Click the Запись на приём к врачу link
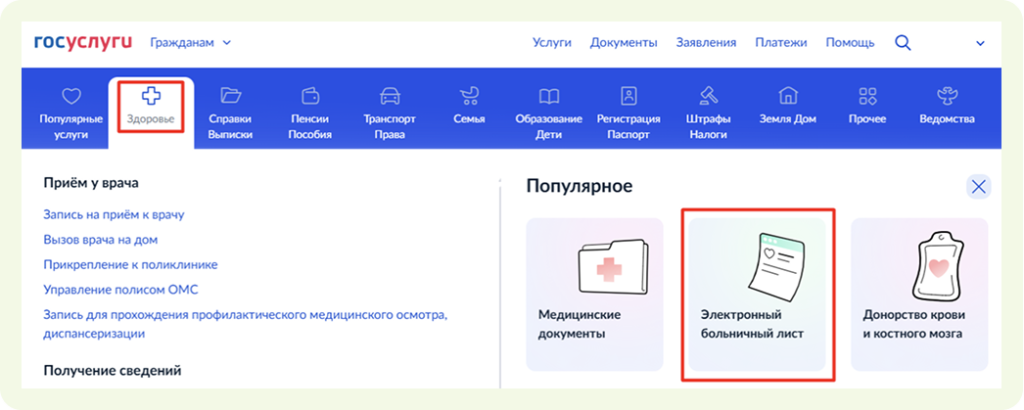Screen dimensions: 1024x410 114,215
